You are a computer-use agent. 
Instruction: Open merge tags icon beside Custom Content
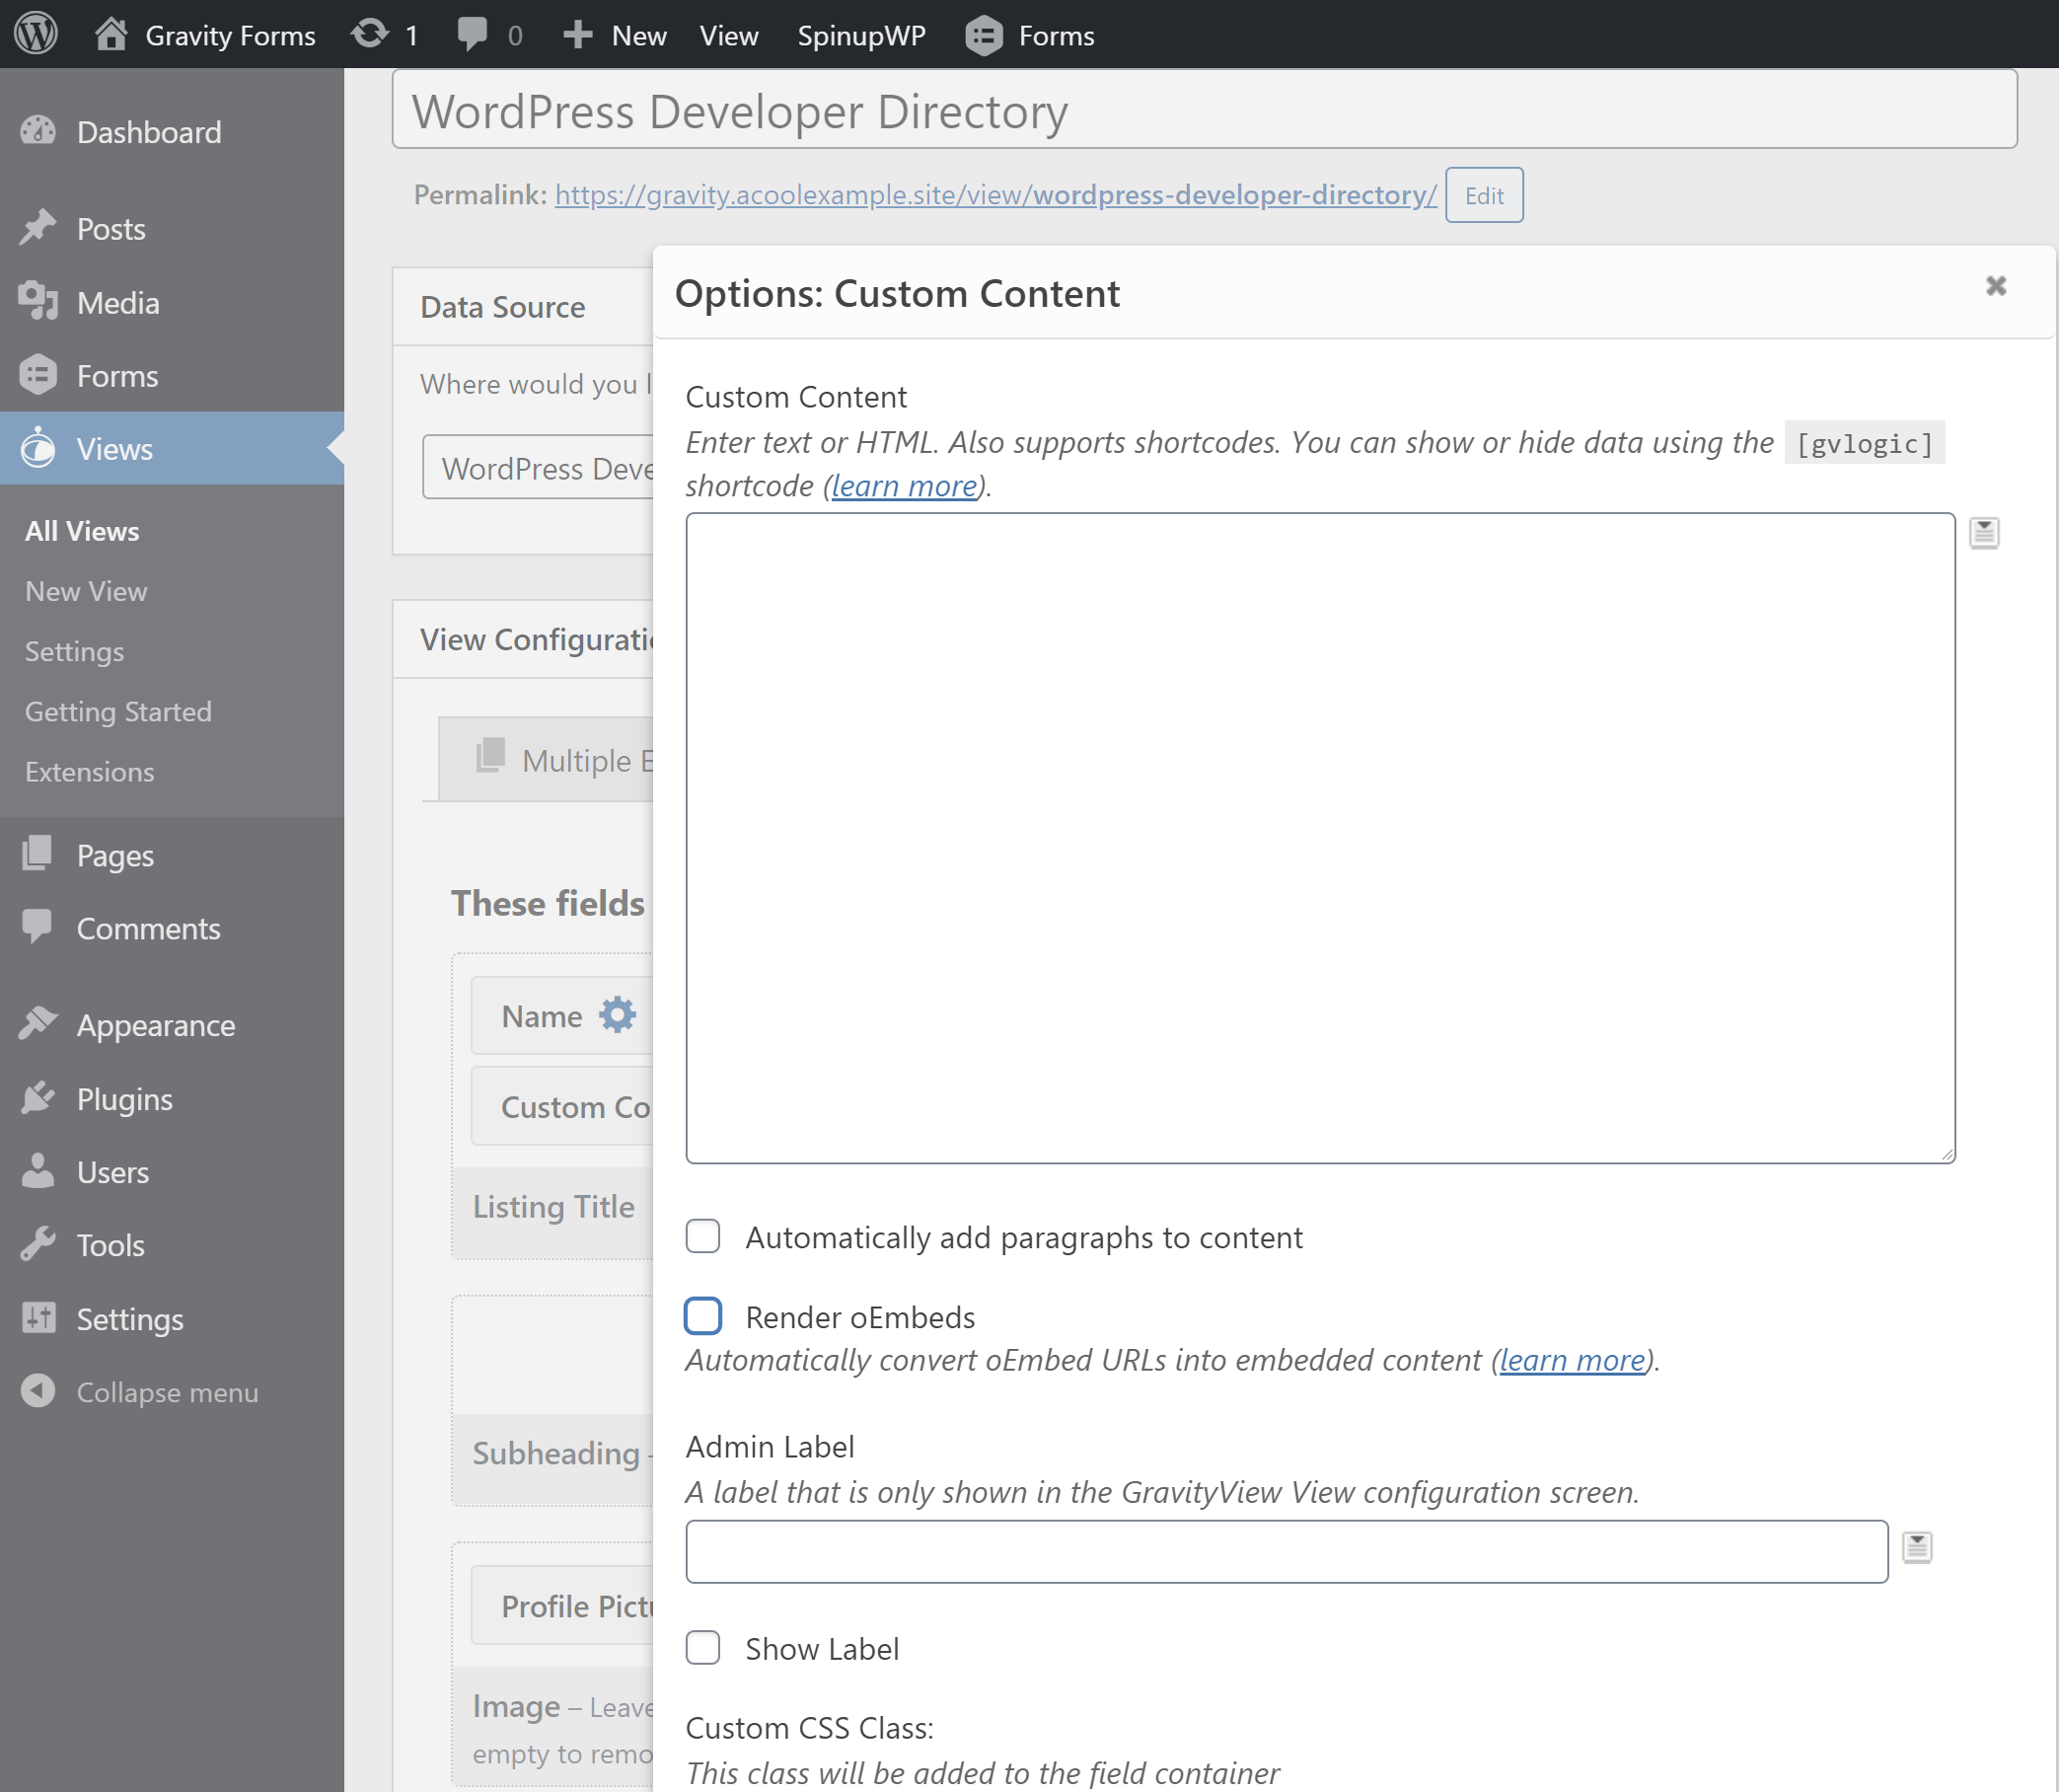(x=1984, y=533)
